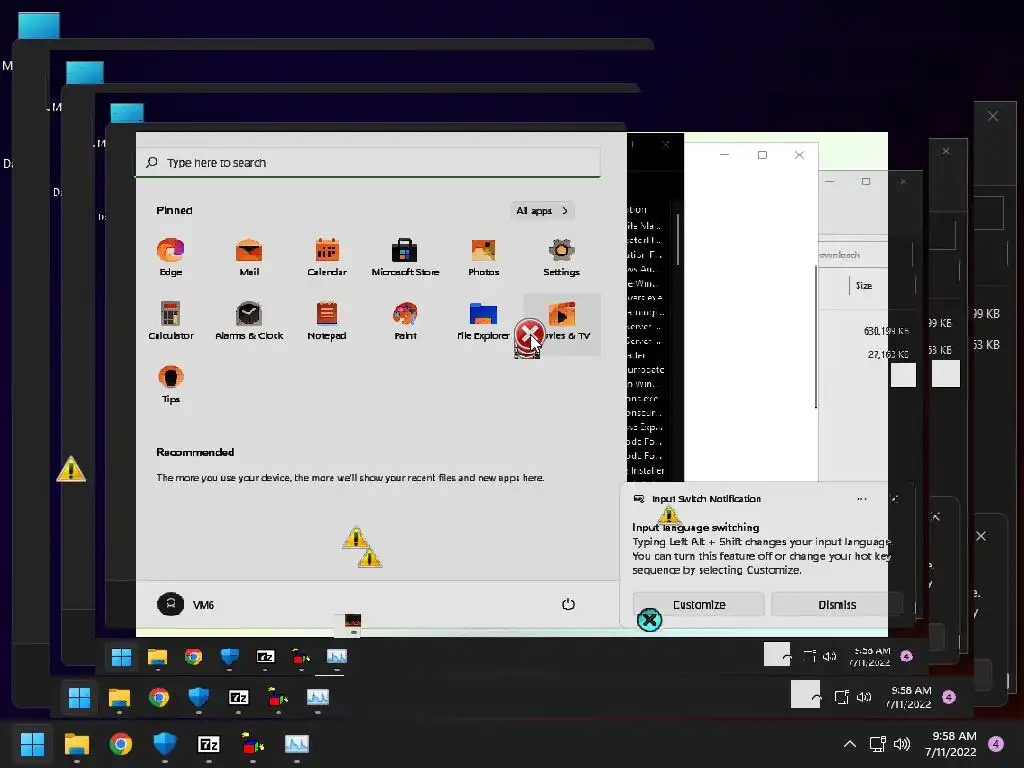Click Windows Security shield on the middle nested taskbar
The width and height of the screenshot is (1024, 768).
[x=199, y=697]
